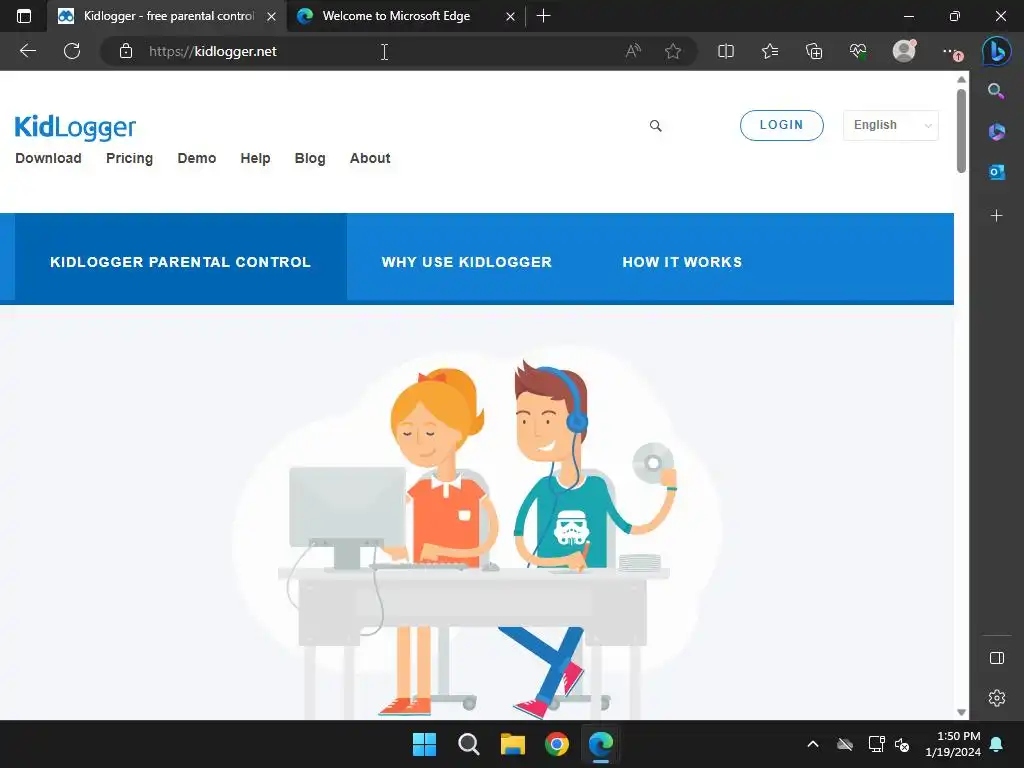Image resolution: width=1024 pixels, height=768 pixels.
Task: View site information lock icon
Action: (126, 51)
